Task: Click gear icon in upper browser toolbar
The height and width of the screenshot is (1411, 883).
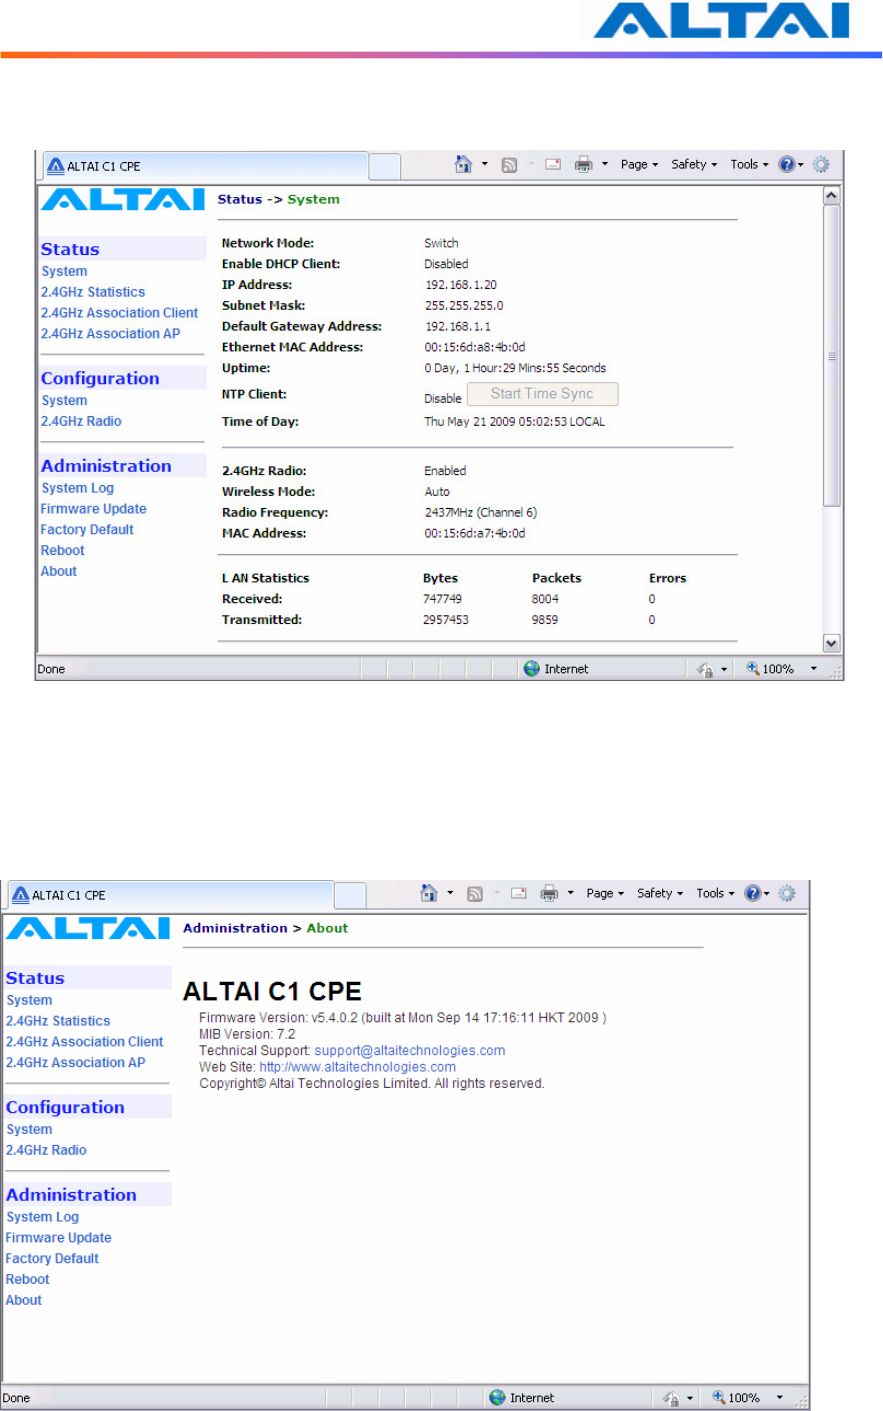Action: (821, 164)
